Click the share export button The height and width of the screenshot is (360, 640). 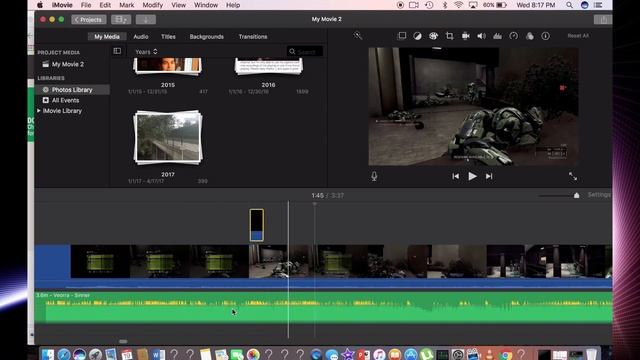coord(603,20)
